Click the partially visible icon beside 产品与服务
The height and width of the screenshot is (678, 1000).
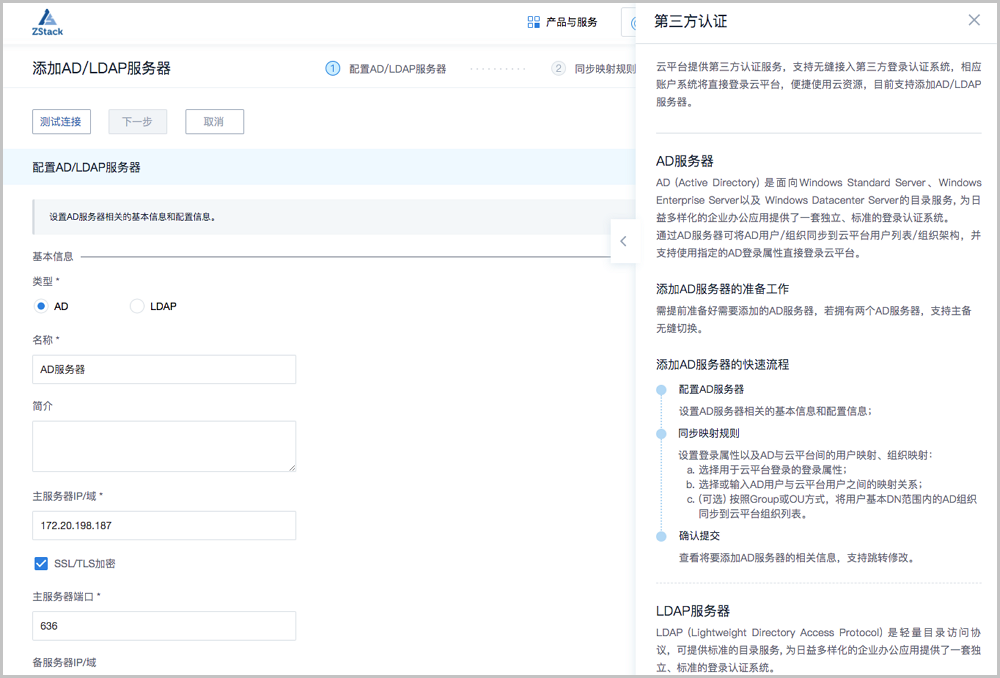[630, 22]
